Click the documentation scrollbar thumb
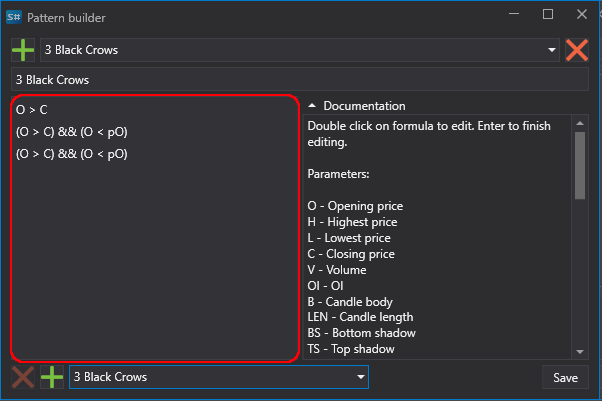This screenshot has height=401, width=602. coord(580,166)
